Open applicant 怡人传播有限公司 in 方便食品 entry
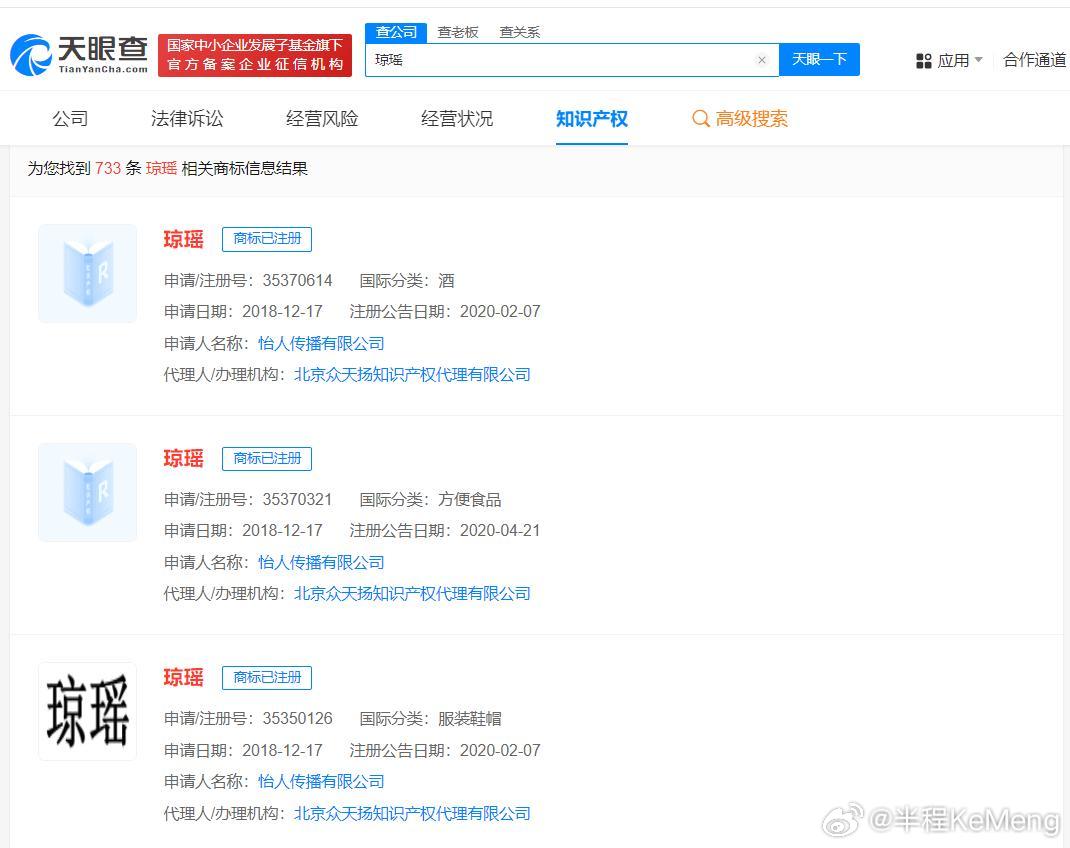The width and height of the screenshot is (1070, 848). (321, 562)
